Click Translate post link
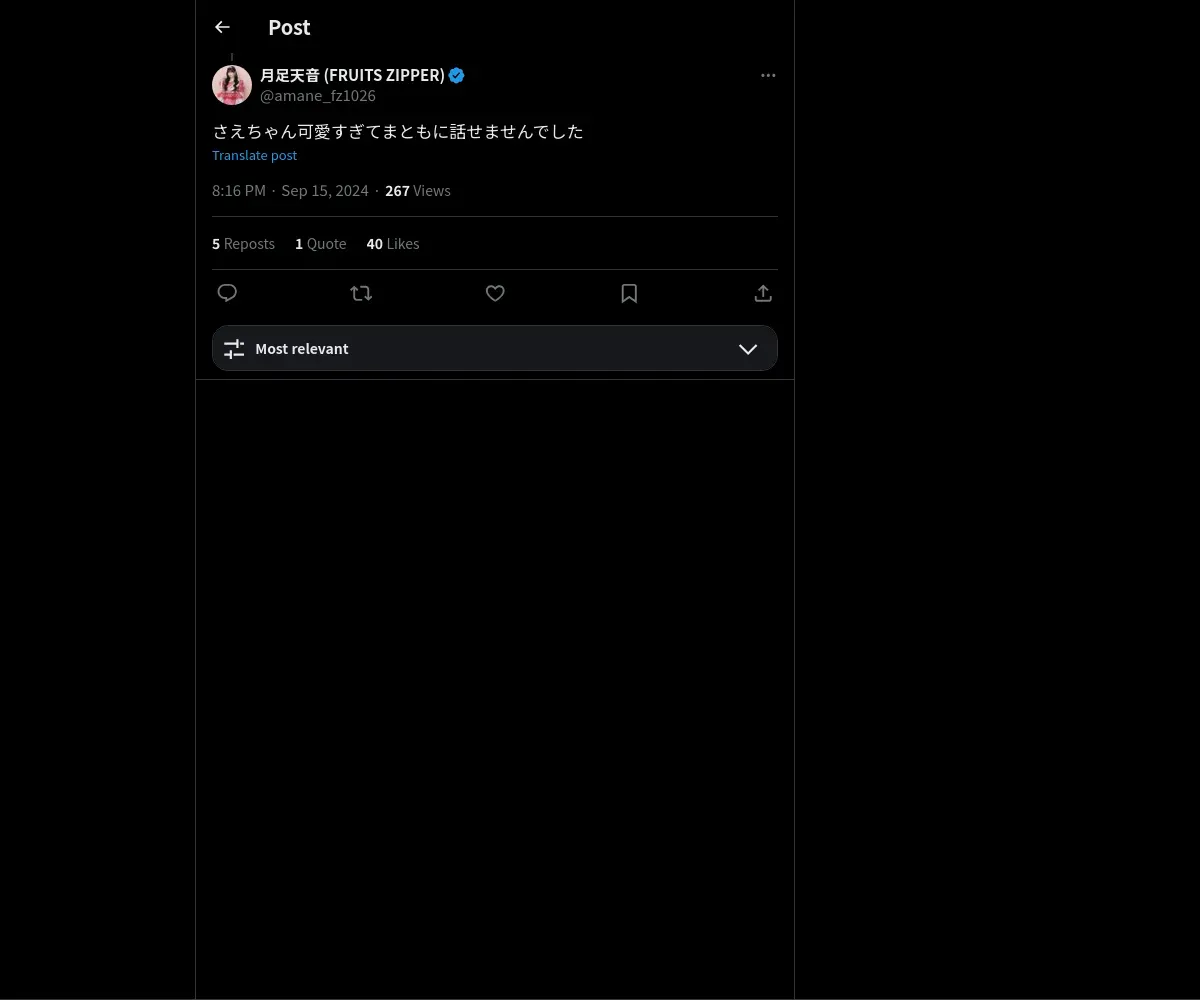This screenshot has width=1200, height=1000. (x=254, y=155)
